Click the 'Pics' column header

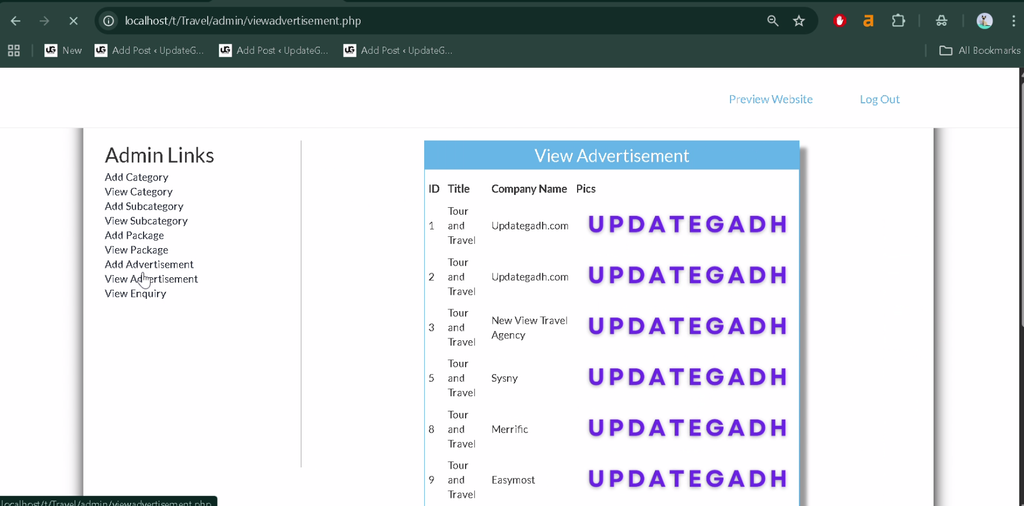pyautogui.click(x=586, y=189)
